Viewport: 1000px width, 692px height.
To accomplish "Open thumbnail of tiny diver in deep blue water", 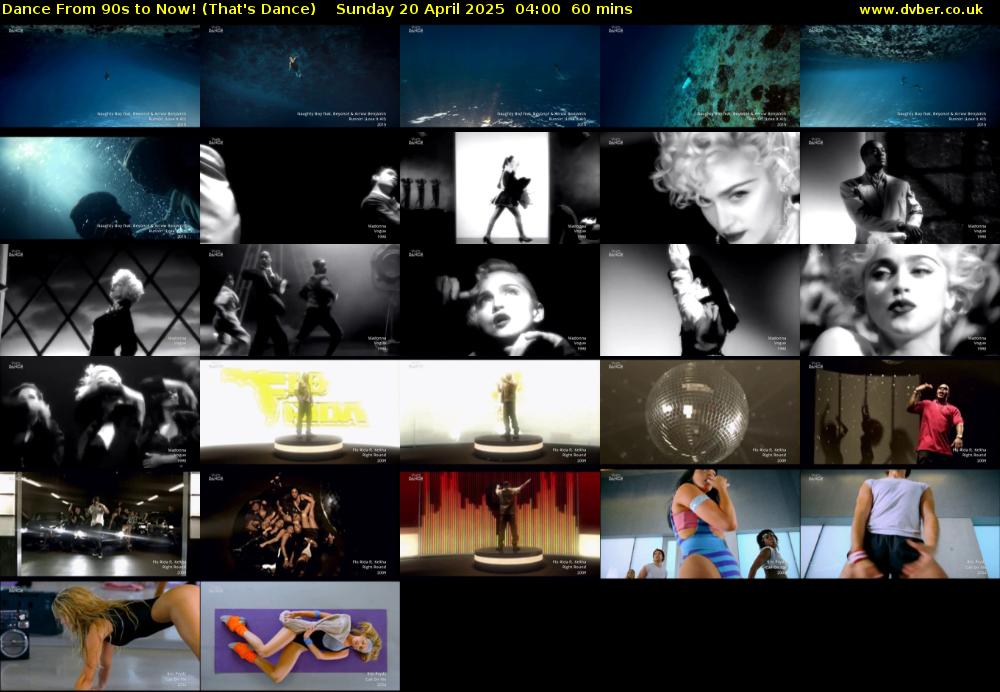I will (99, 76).
